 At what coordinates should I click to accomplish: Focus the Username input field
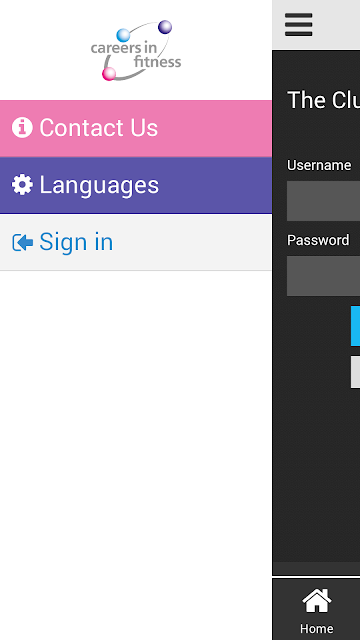pyautogui.click(x=323, y=201)
